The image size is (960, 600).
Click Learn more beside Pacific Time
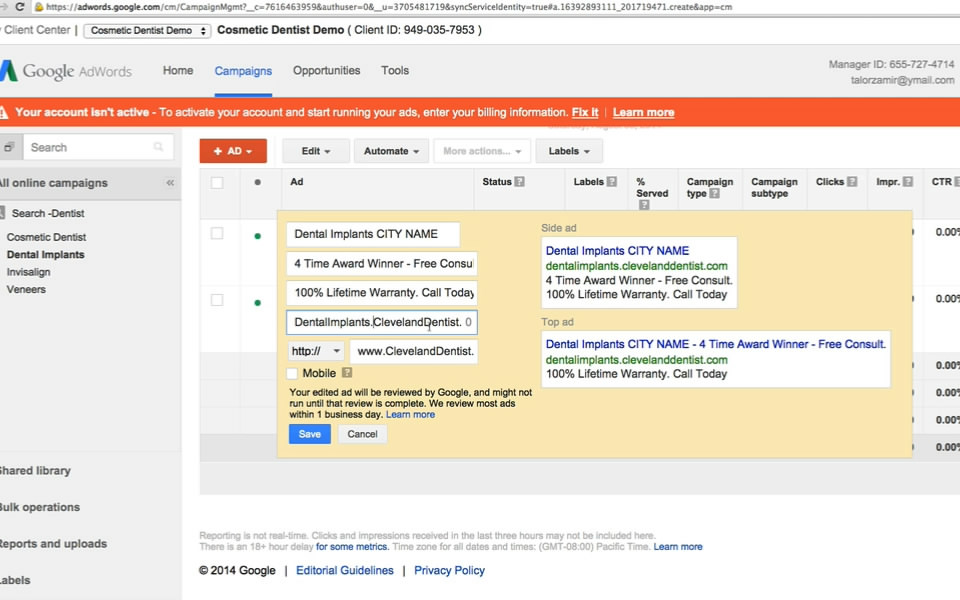pos(678,547)
